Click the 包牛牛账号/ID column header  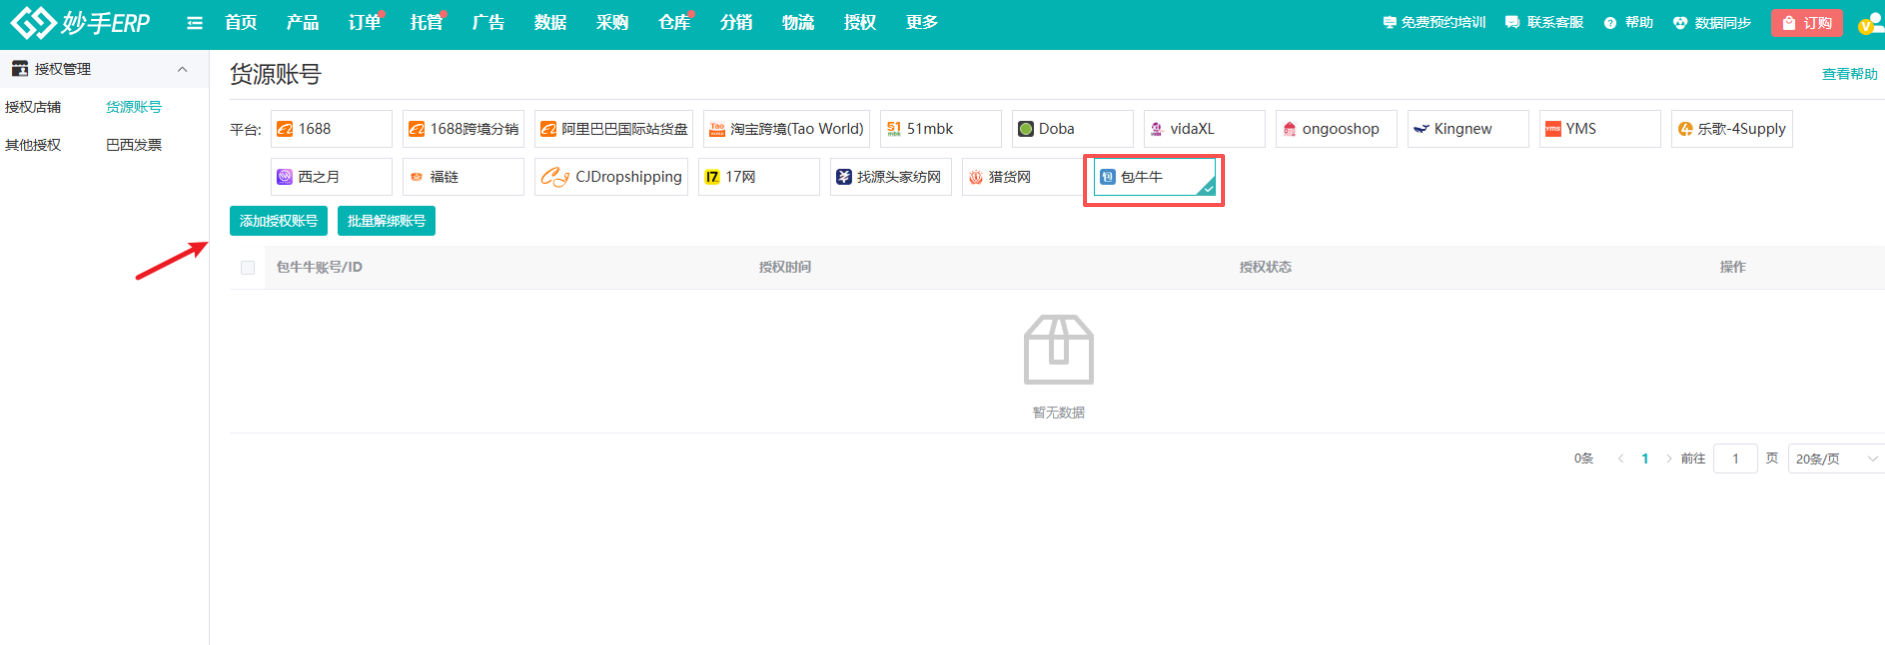[x=319, y=267]
